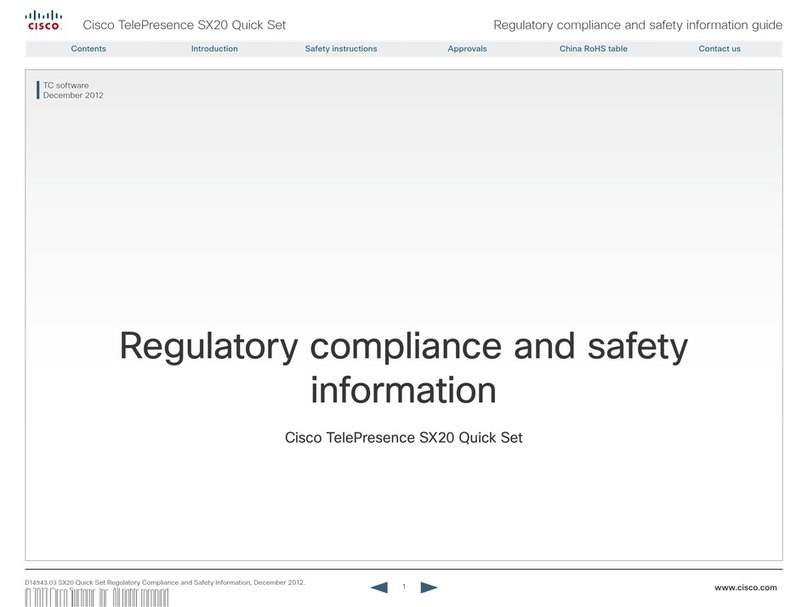808x607 pixels.
Task: Open the Contents tab
Action: tap(89, 49)
